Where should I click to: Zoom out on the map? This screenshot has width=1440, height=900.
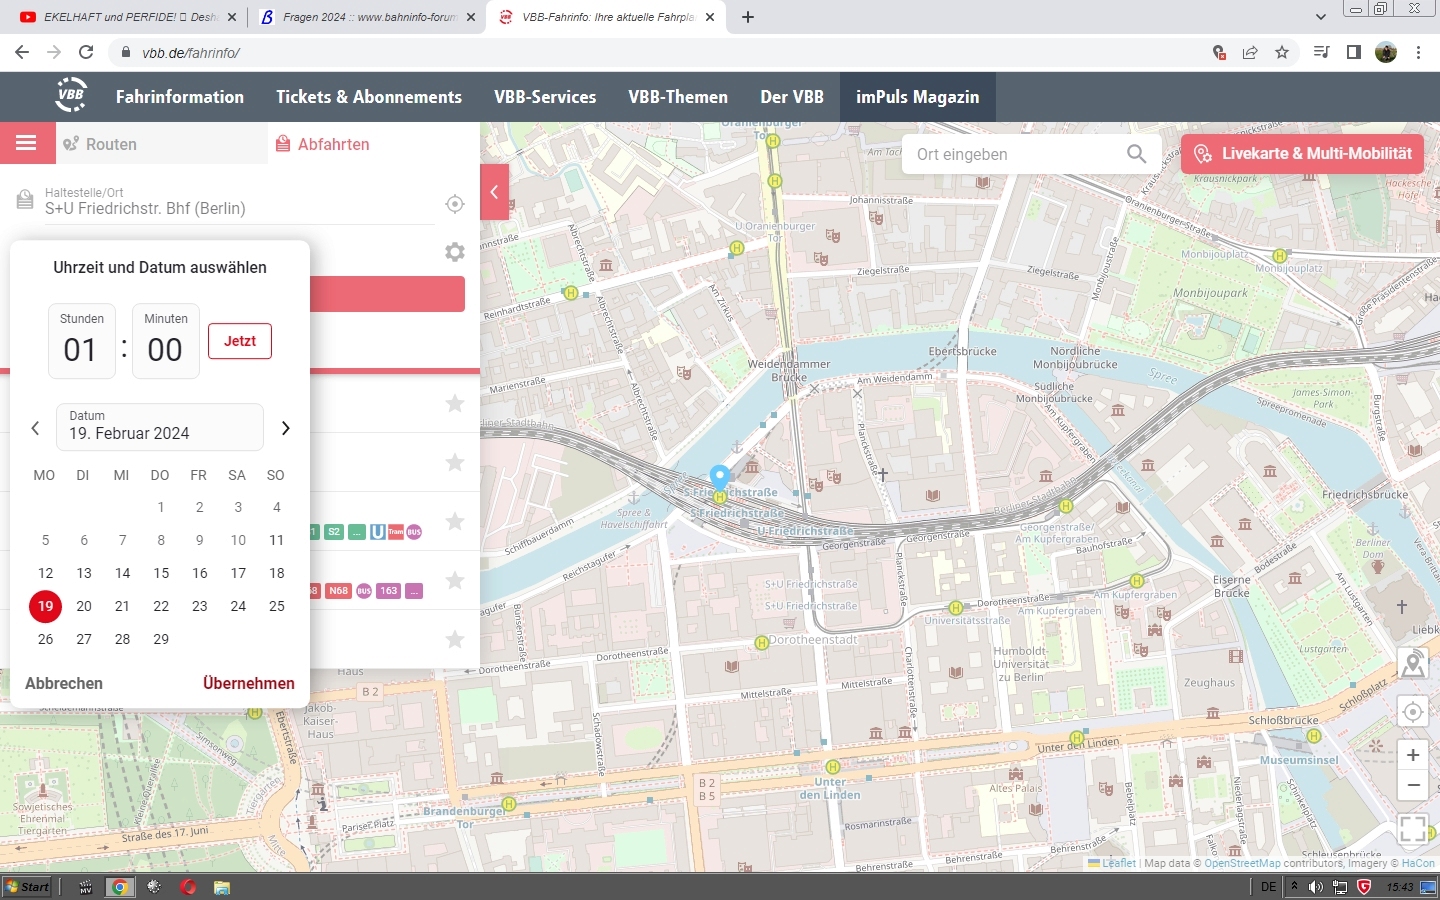(x=1413, y=786)
